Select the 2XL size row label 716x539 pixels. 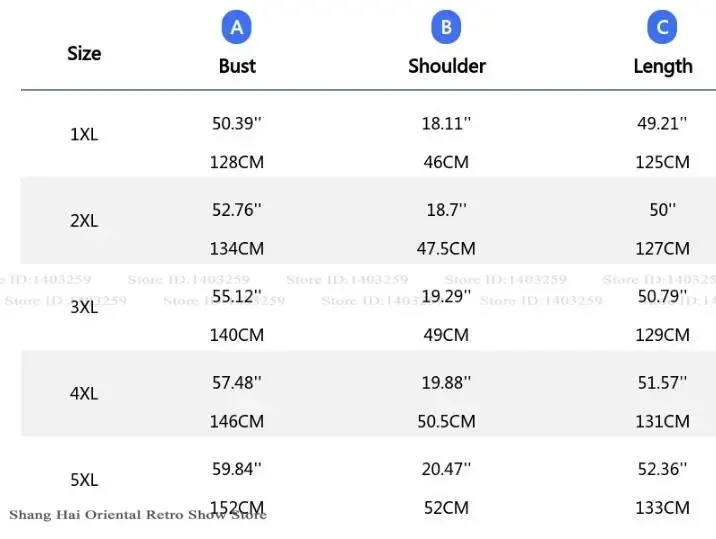pos(84,221)
